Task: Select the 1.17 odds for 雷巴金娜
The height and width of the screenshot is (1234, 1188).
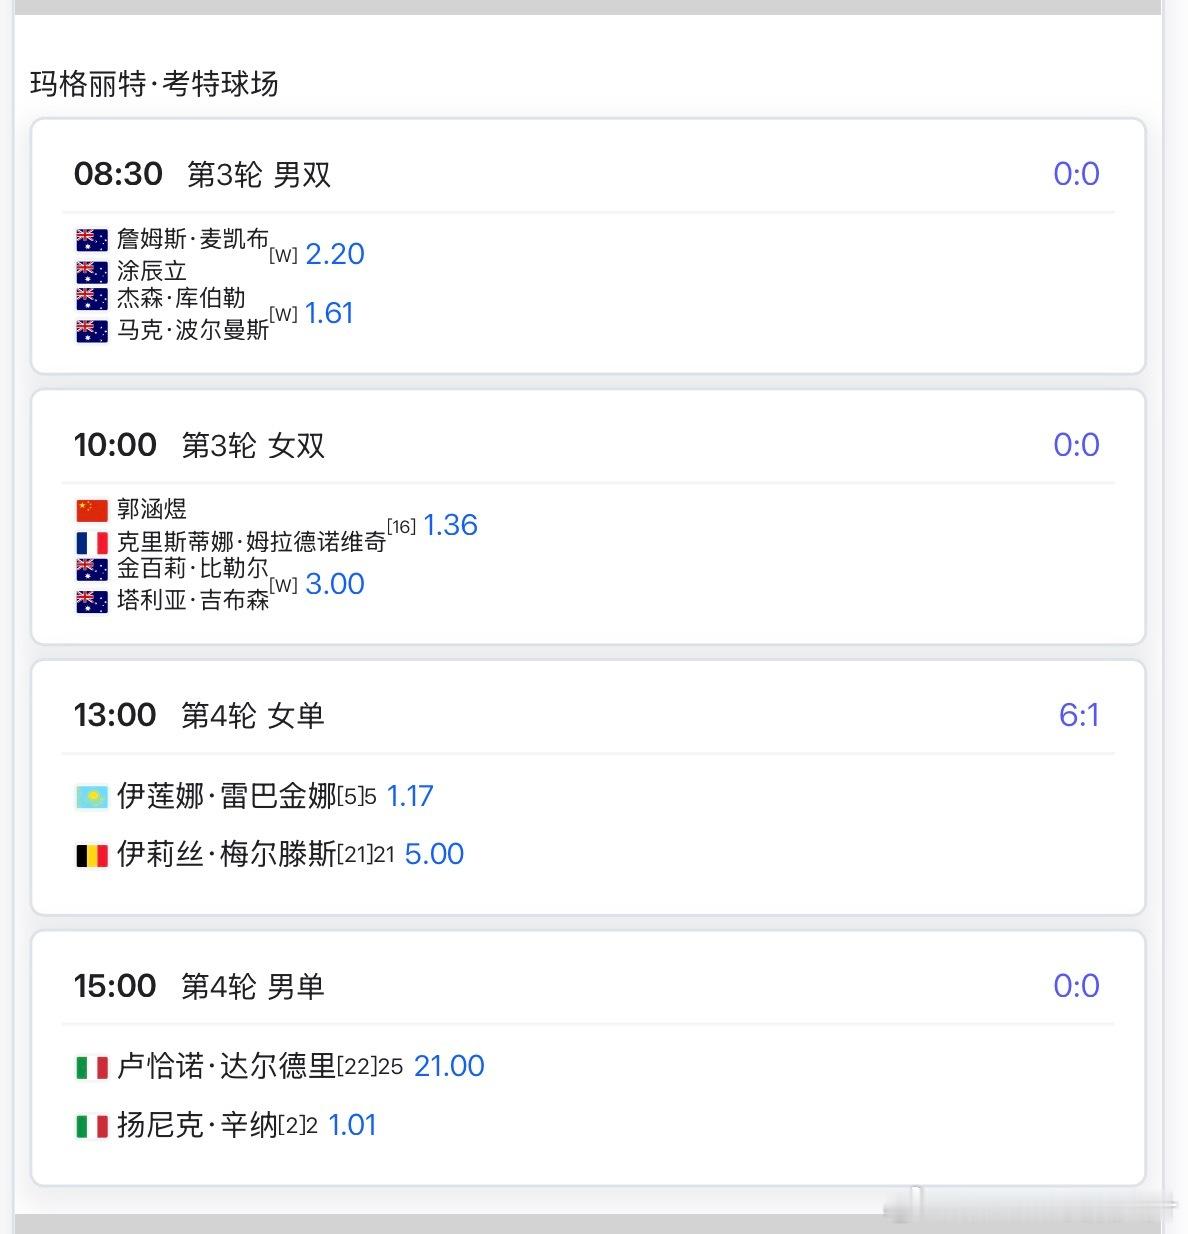Action: pyautogui.click(x=410, y=796)
